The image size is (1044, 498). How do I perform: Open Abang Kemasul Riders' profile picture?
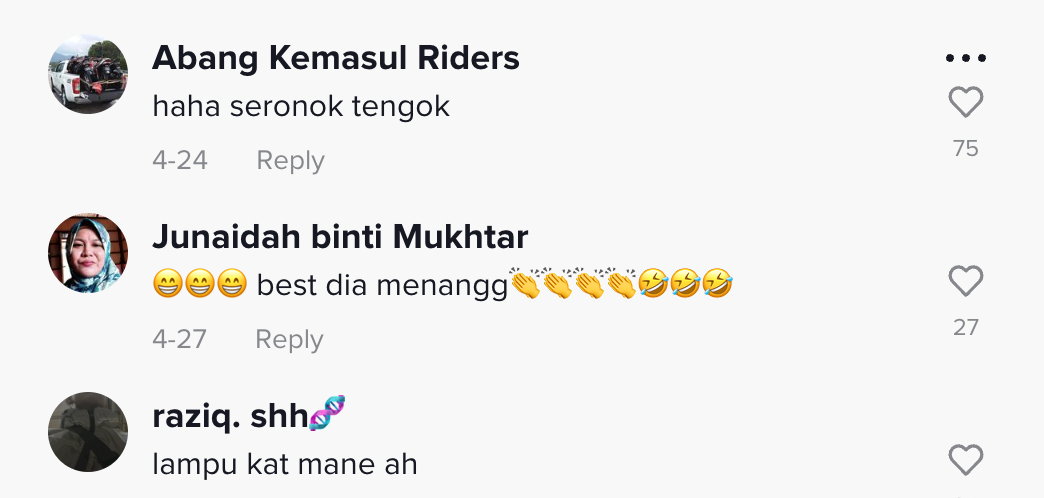pos(88,74)
